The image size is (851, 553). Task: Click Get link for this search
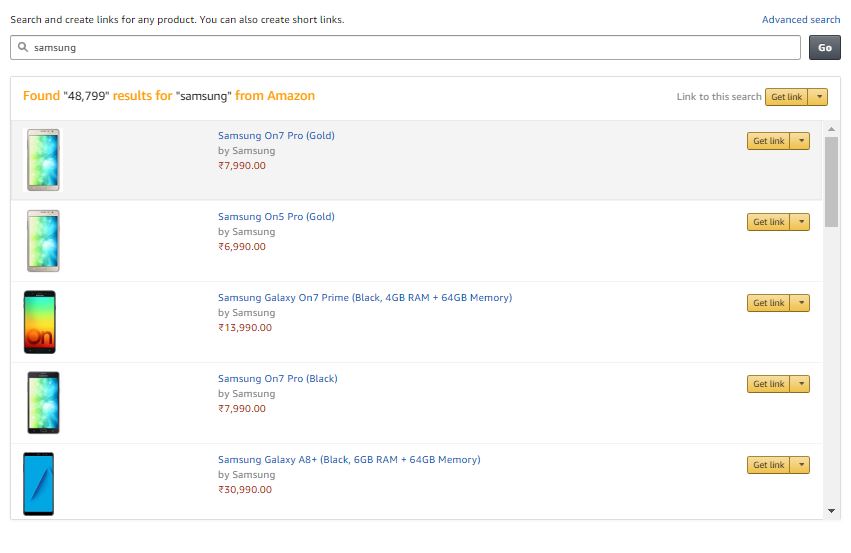tap(786, 97)
